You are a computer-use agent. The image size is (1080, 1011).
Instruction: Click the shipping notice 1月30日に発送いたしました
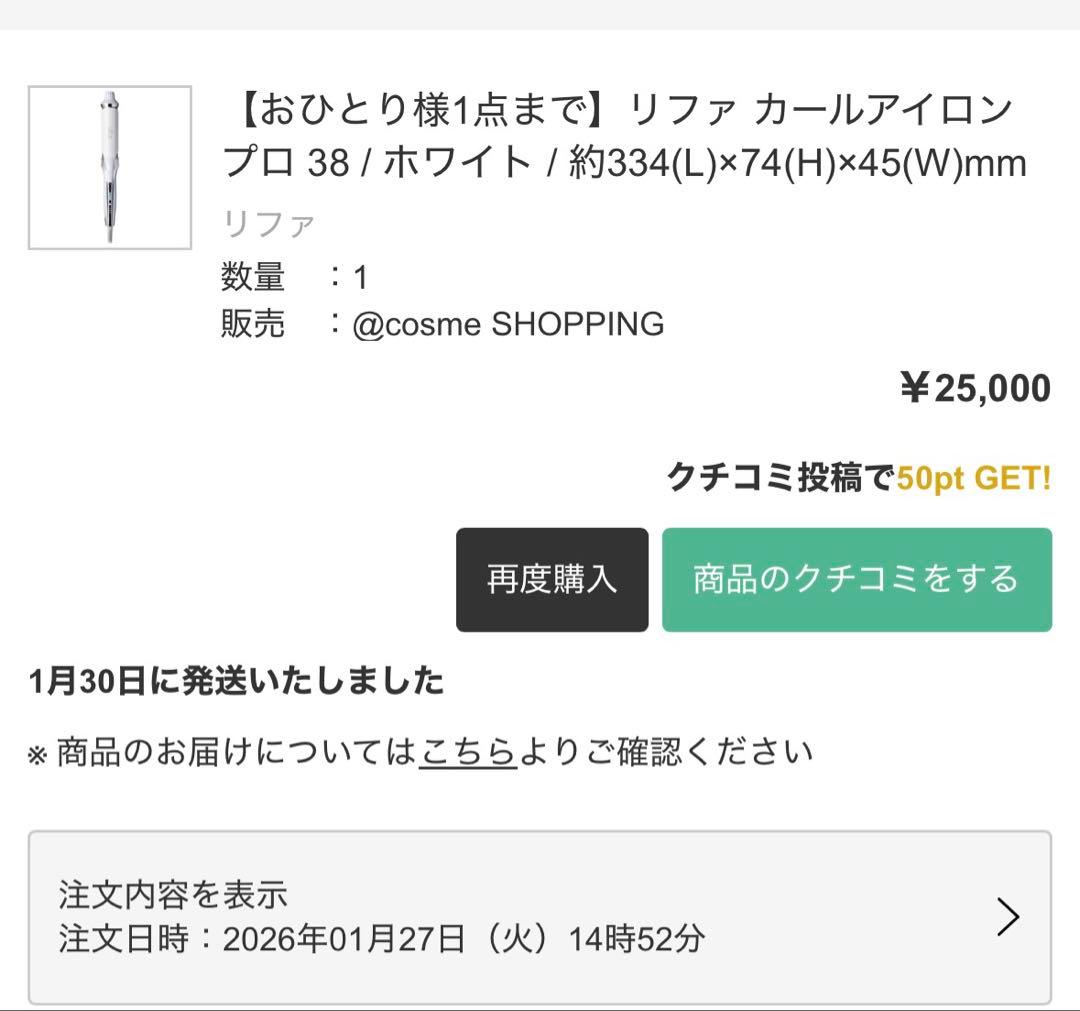[235, 682]
